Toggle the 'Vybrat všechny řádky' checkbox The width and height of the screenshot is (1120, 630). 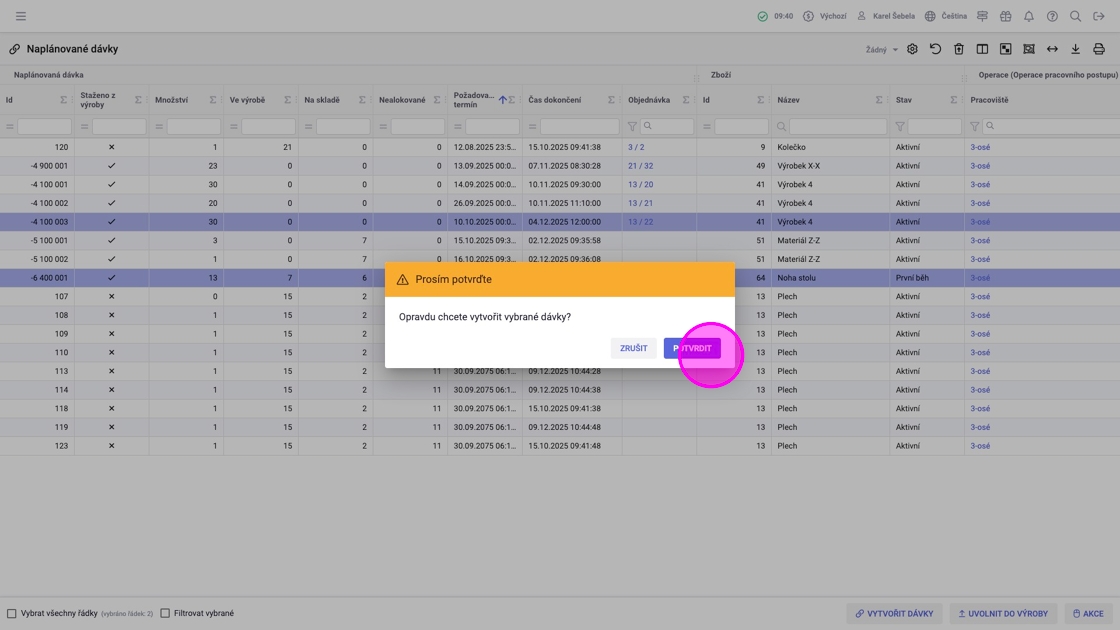point(12,613)
